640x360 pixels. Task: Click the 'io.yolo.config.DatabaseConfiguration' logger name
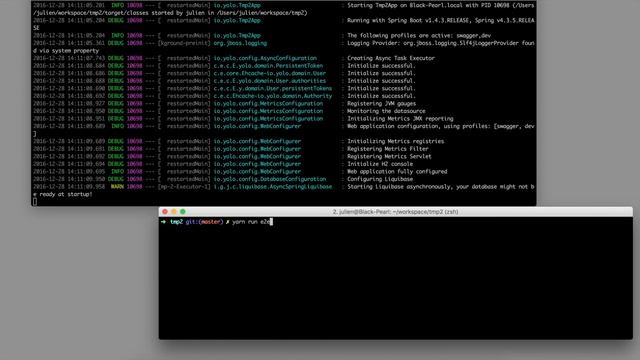coord(270,179)
